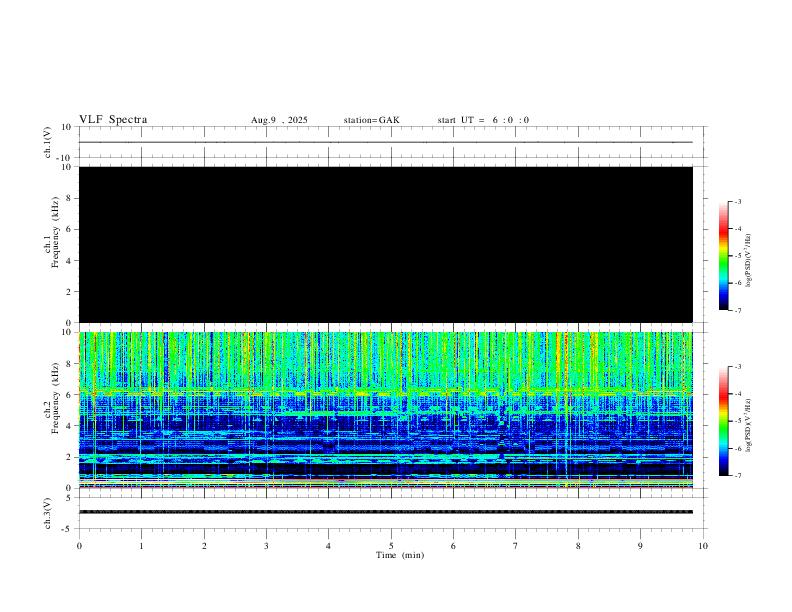Click the 'ch.2 Frequency (kHz)' axis label
The image size is (792, 612).
tap(51, 398)
